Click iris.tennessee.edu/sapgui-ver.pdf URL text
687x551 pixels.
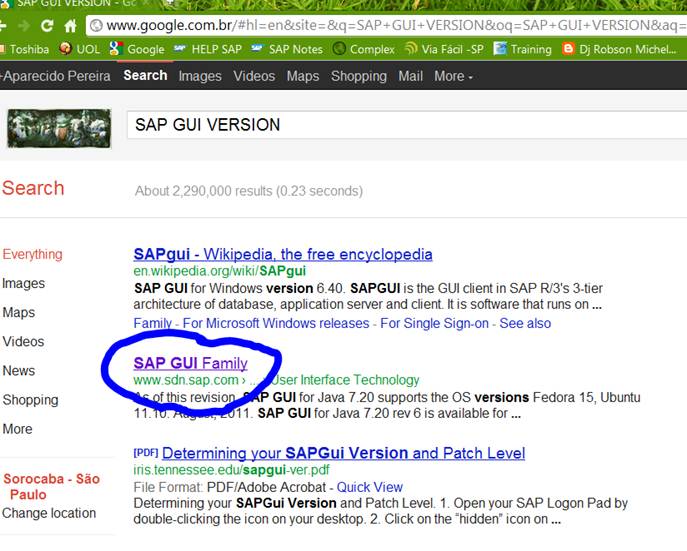pyautogui.click(x=231, y=470)
